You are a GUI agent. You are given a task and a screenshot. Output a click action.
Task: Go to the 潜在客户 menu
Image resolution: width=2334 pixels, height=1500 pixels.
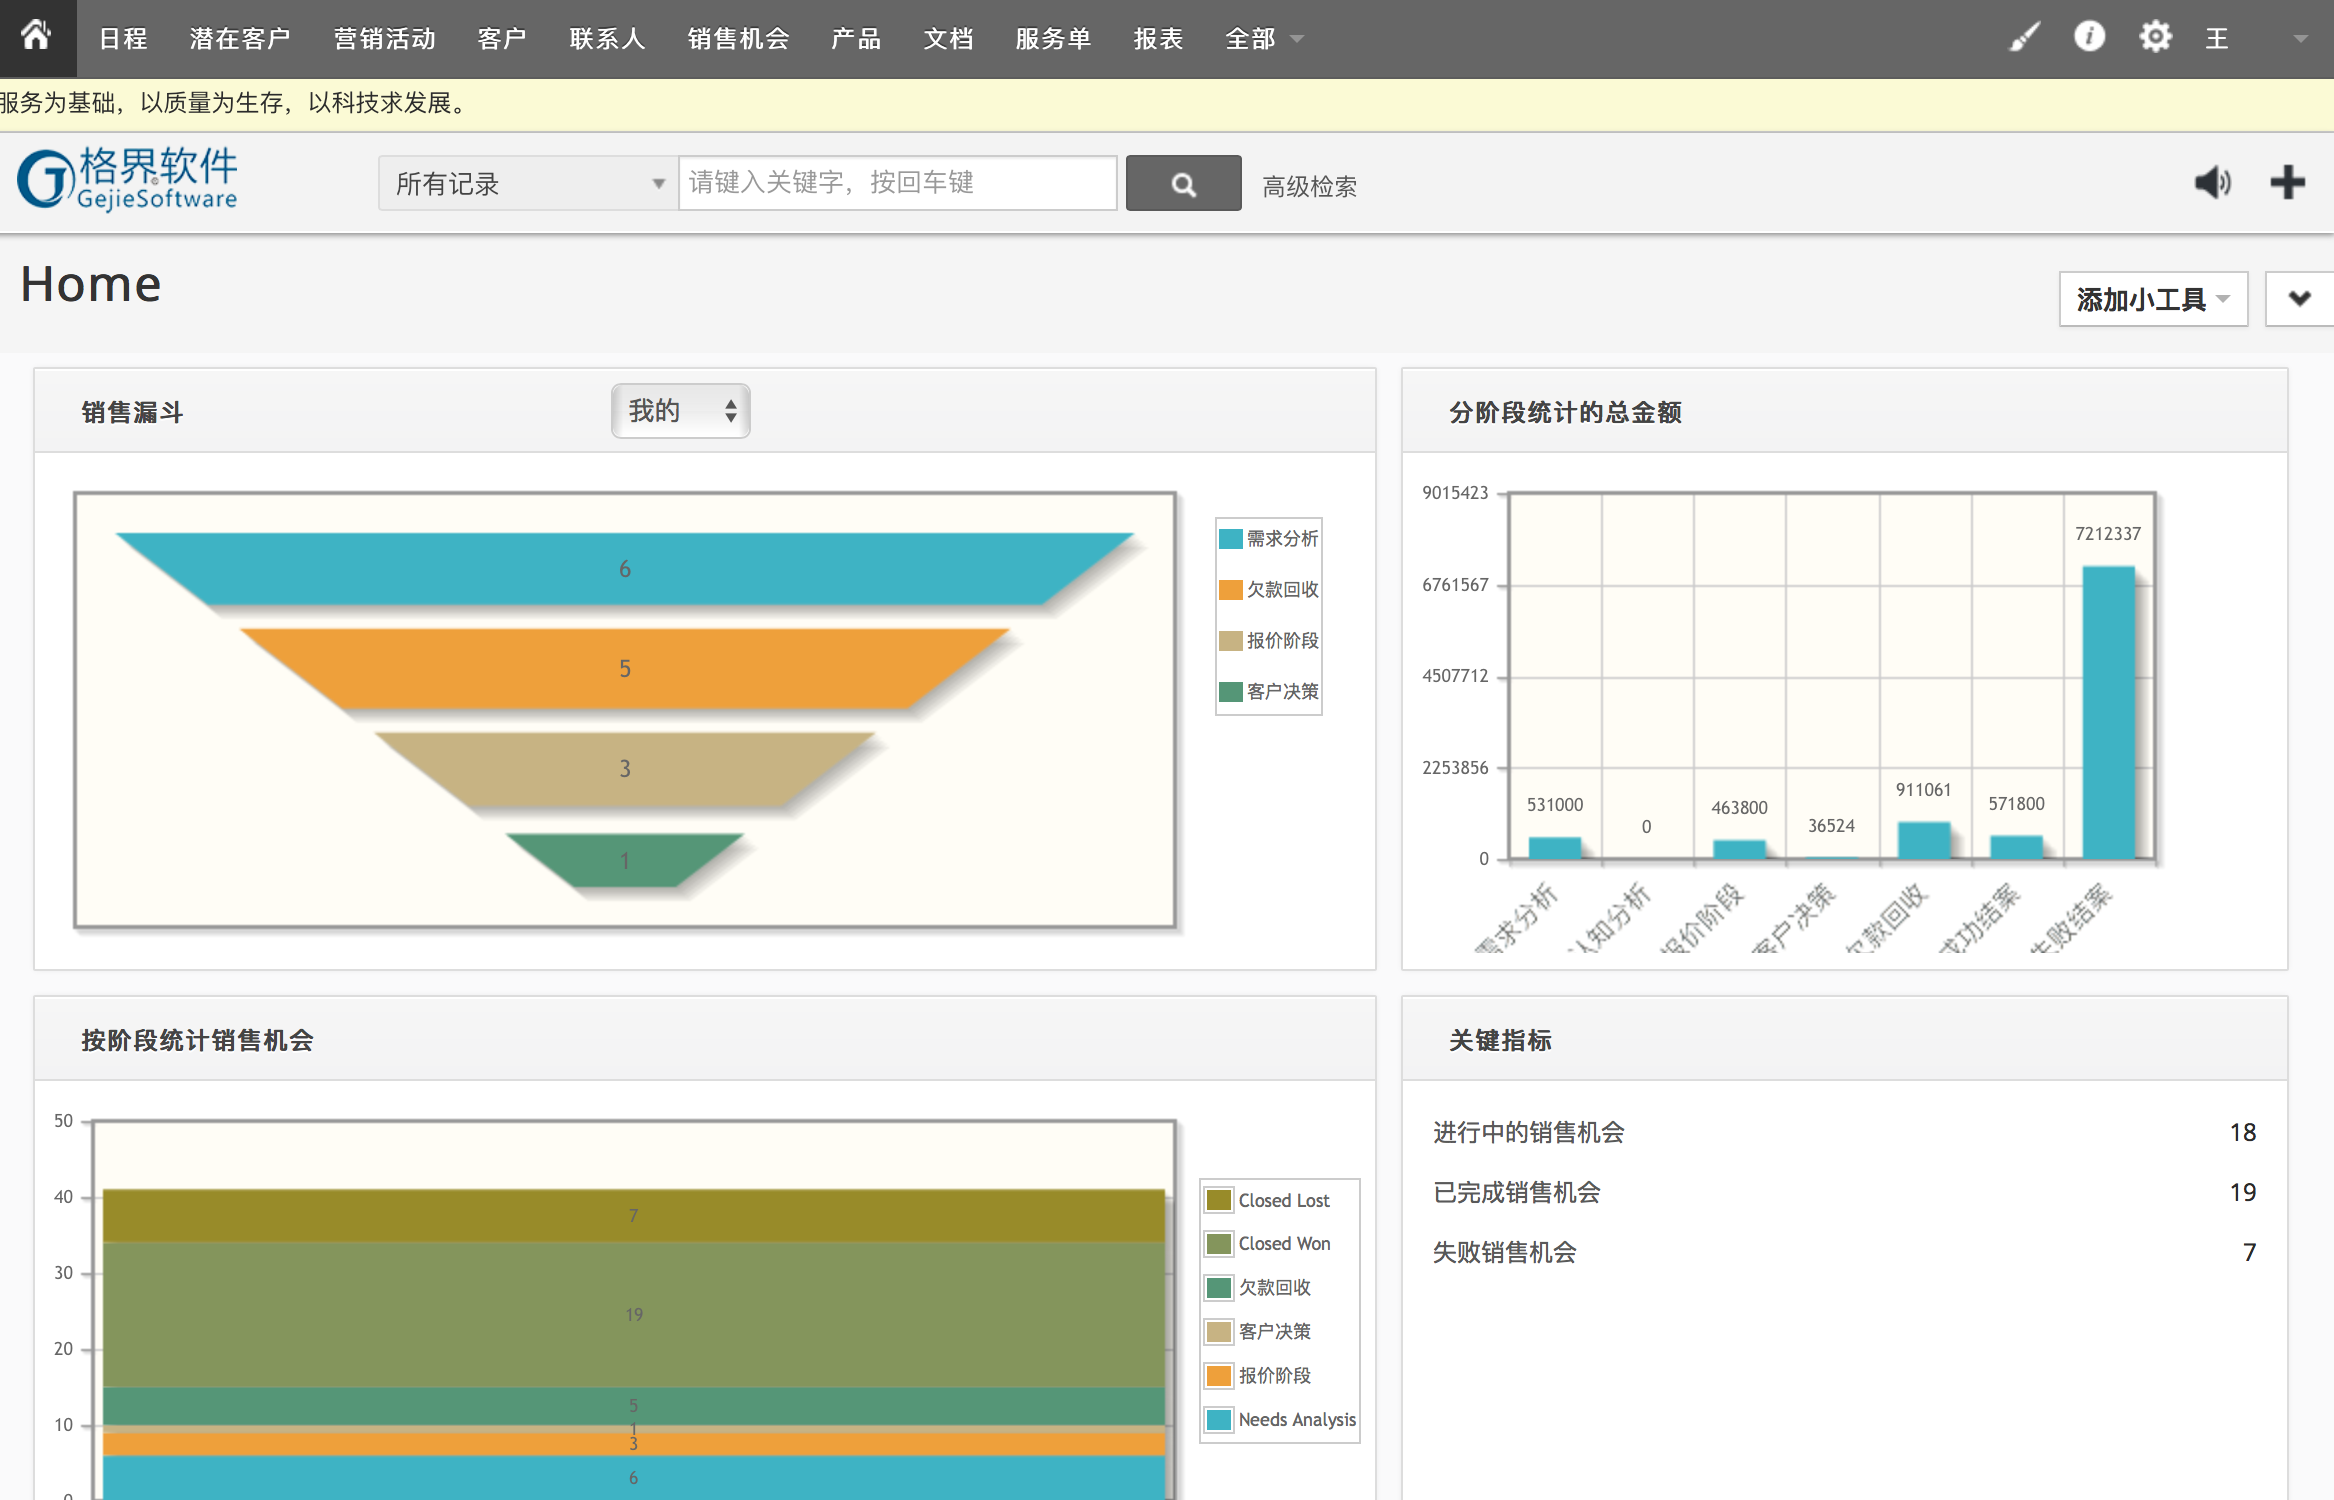click(x=240, y=39)
